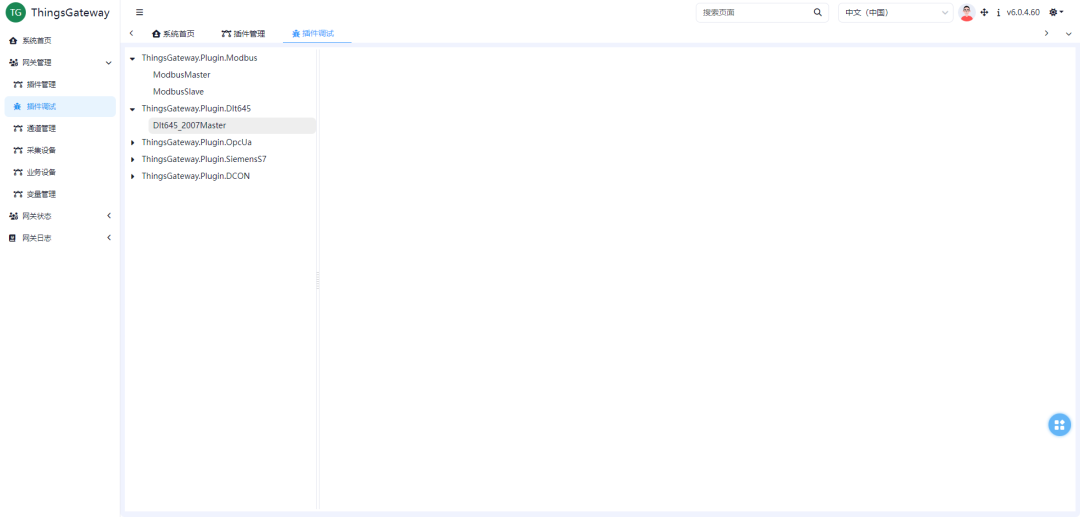This screenshot has height=517, width=1080.
Task: Click the 网关状态 group icon
Action: coord(13,216)
